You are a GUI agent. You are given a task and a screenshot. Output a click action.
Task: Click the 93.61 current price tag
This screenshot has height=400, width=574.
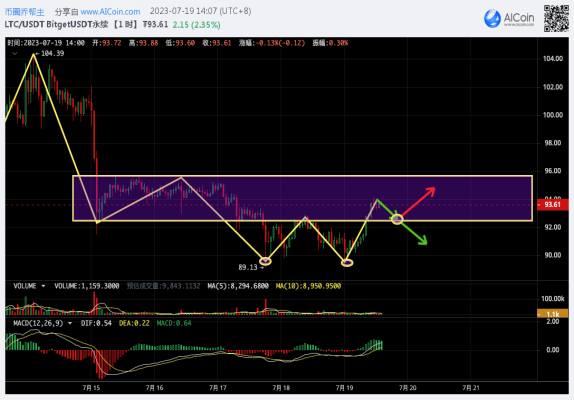point(552,204)
